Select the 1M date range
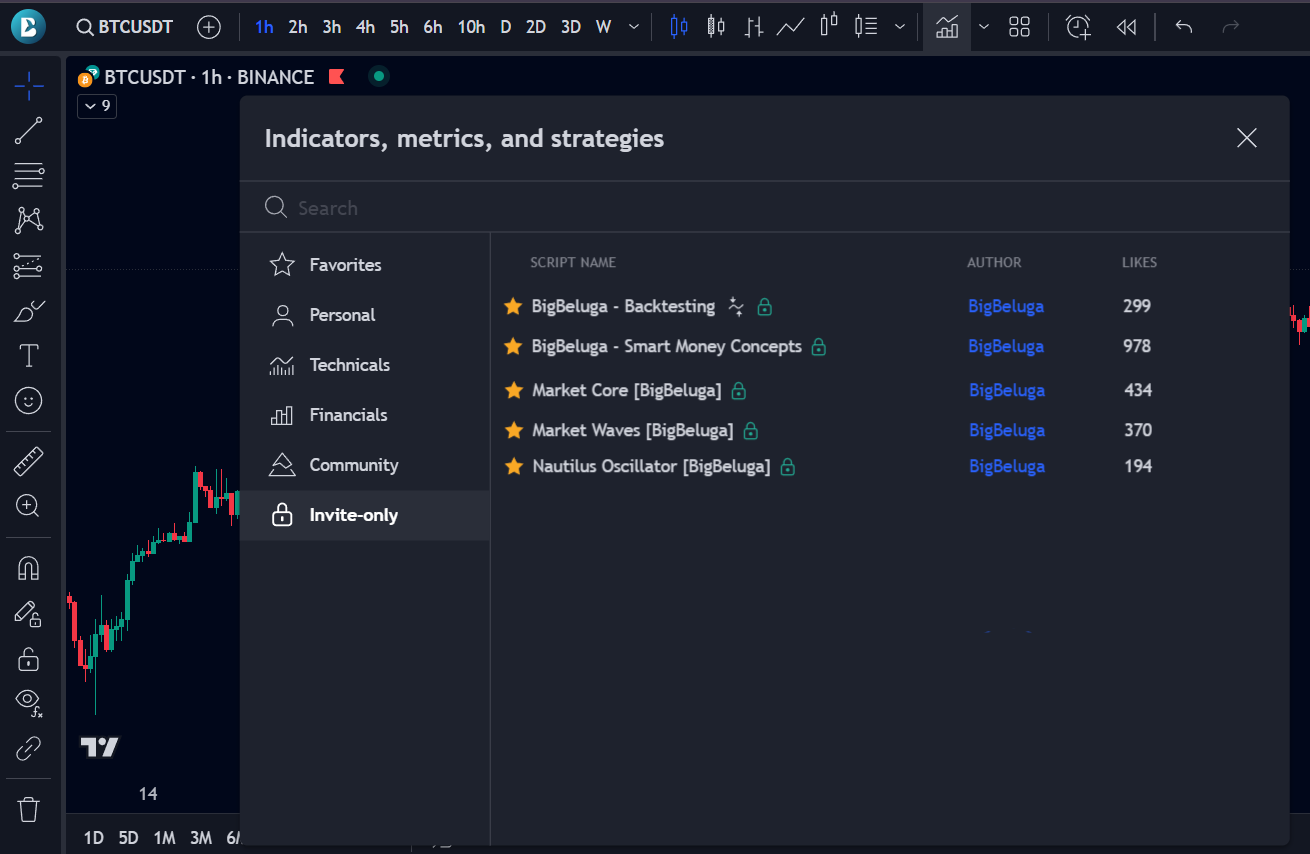 coord(164,838)
